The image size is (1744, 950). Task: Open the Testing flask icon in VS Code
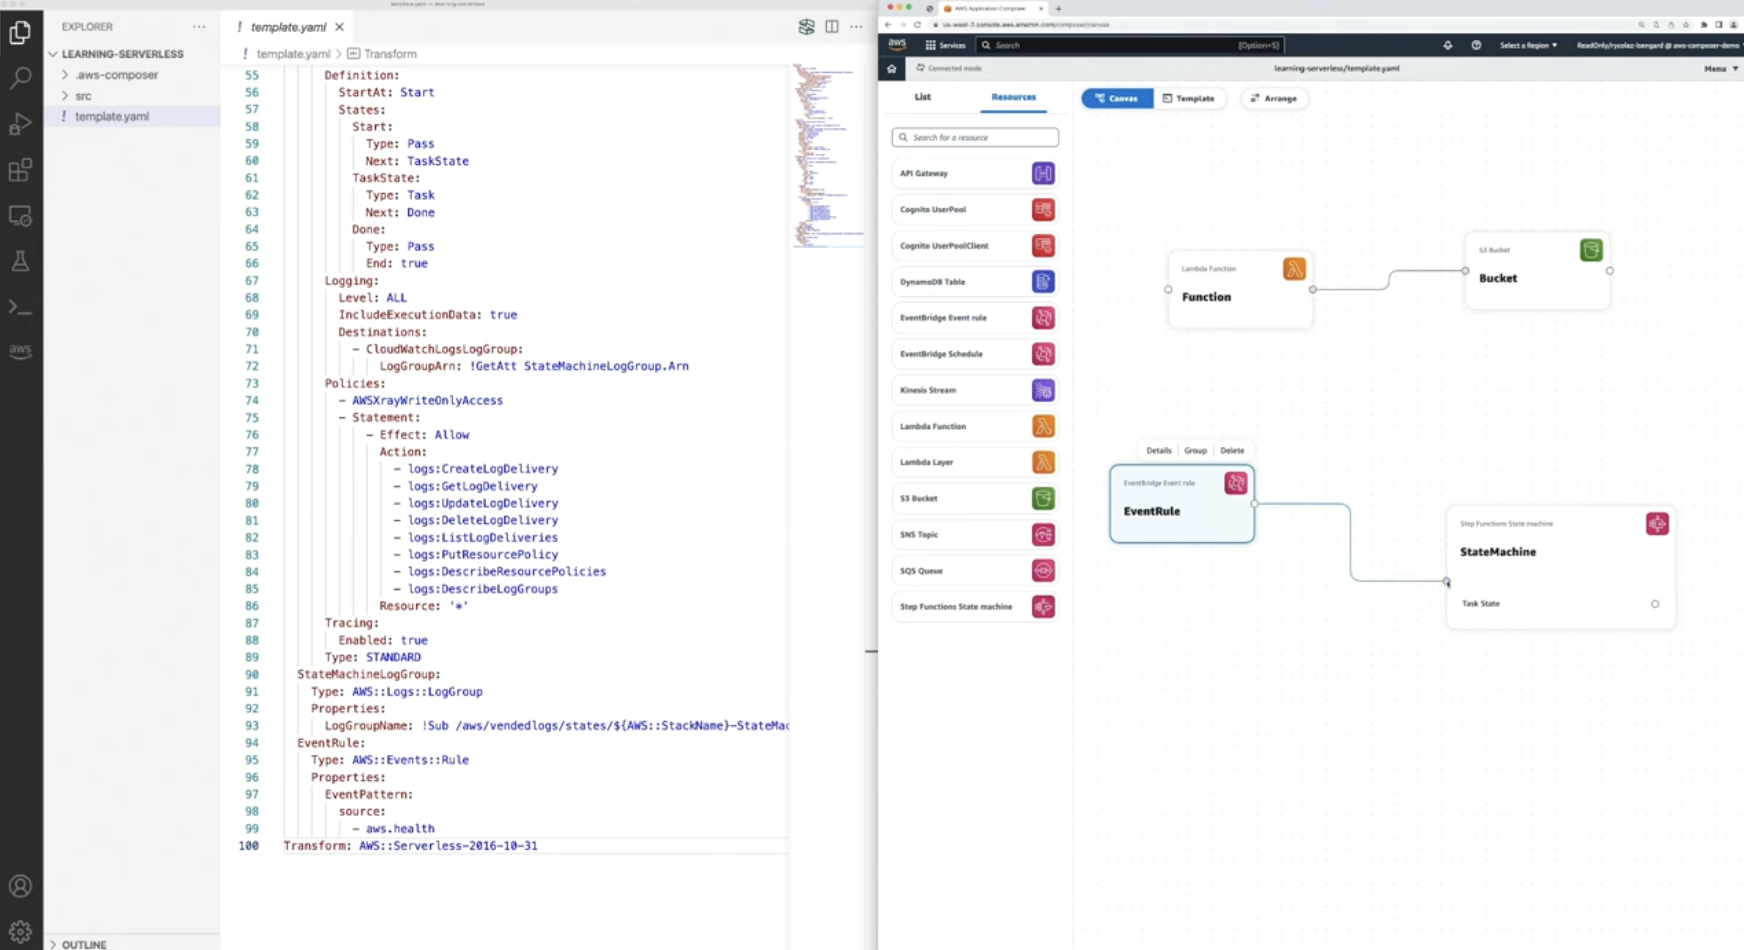[x=20, y=262]
